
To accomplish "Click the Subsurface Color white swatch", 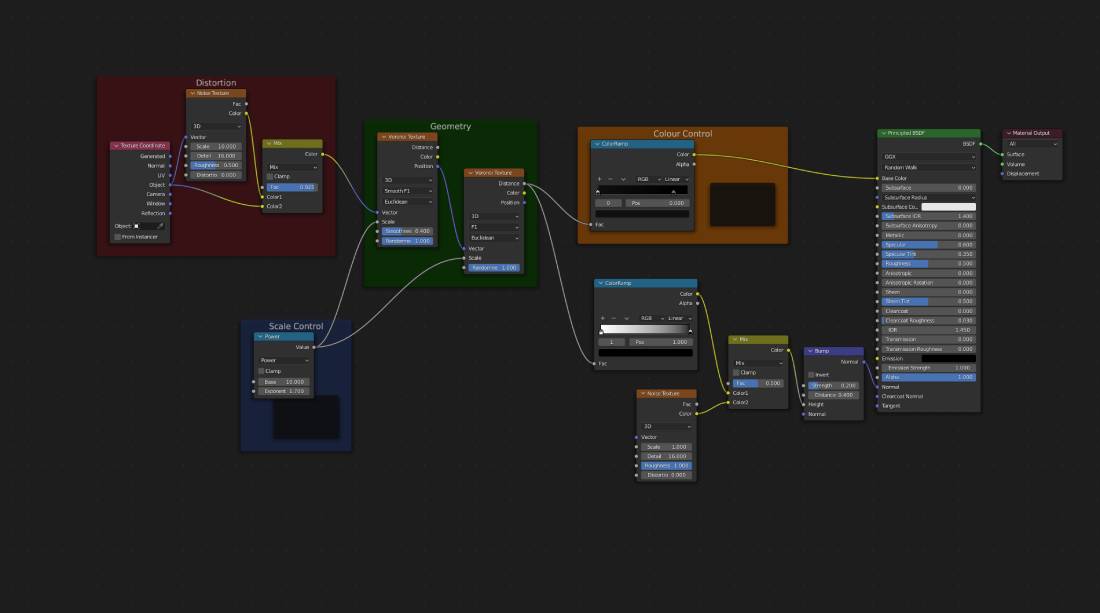I will click(x=948, y=207).
